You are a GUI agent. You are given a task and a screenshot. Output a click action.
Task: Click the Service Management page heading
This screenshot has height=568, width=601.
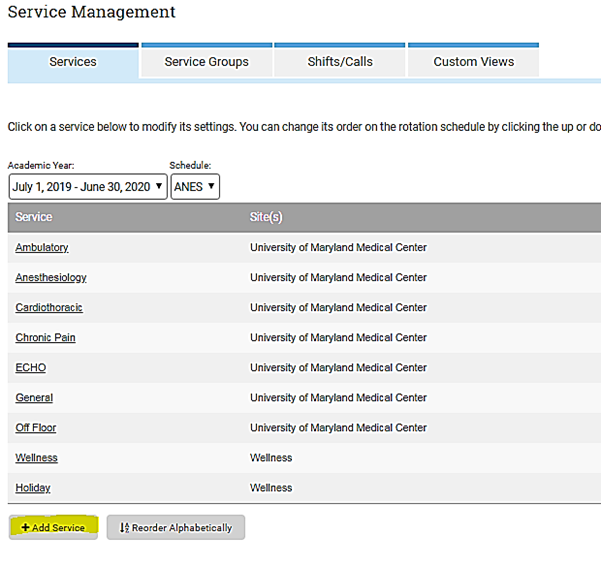pyautogui.click(x=92, y=12)
